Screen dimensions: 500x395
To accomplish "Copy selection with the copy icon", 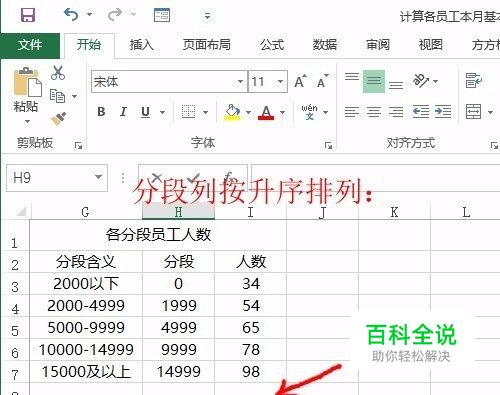I will (57, 96).
